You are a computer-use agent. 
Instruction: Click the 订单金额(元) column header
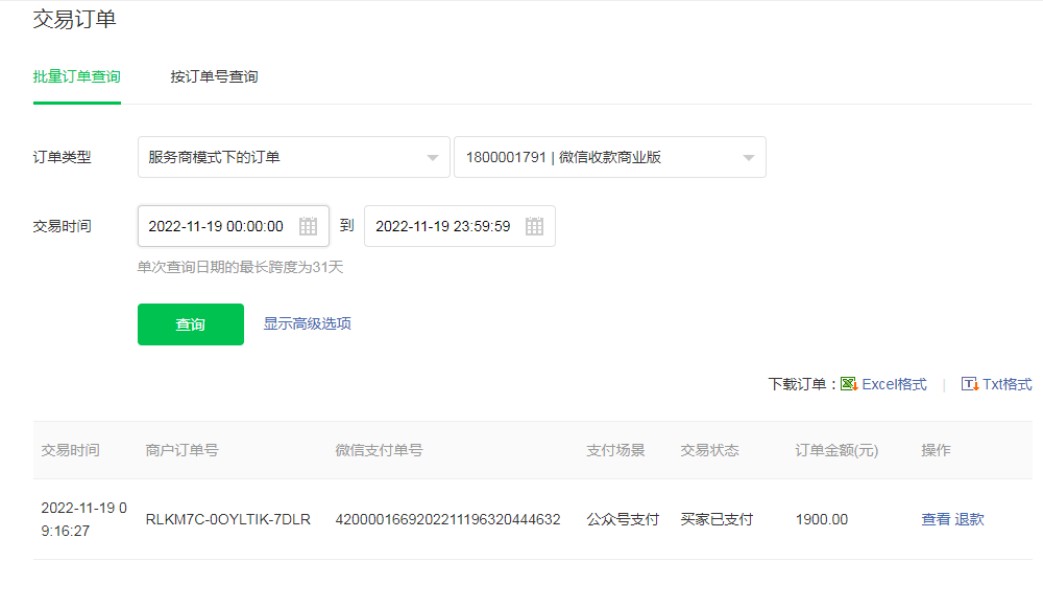[x=836, y=450]
